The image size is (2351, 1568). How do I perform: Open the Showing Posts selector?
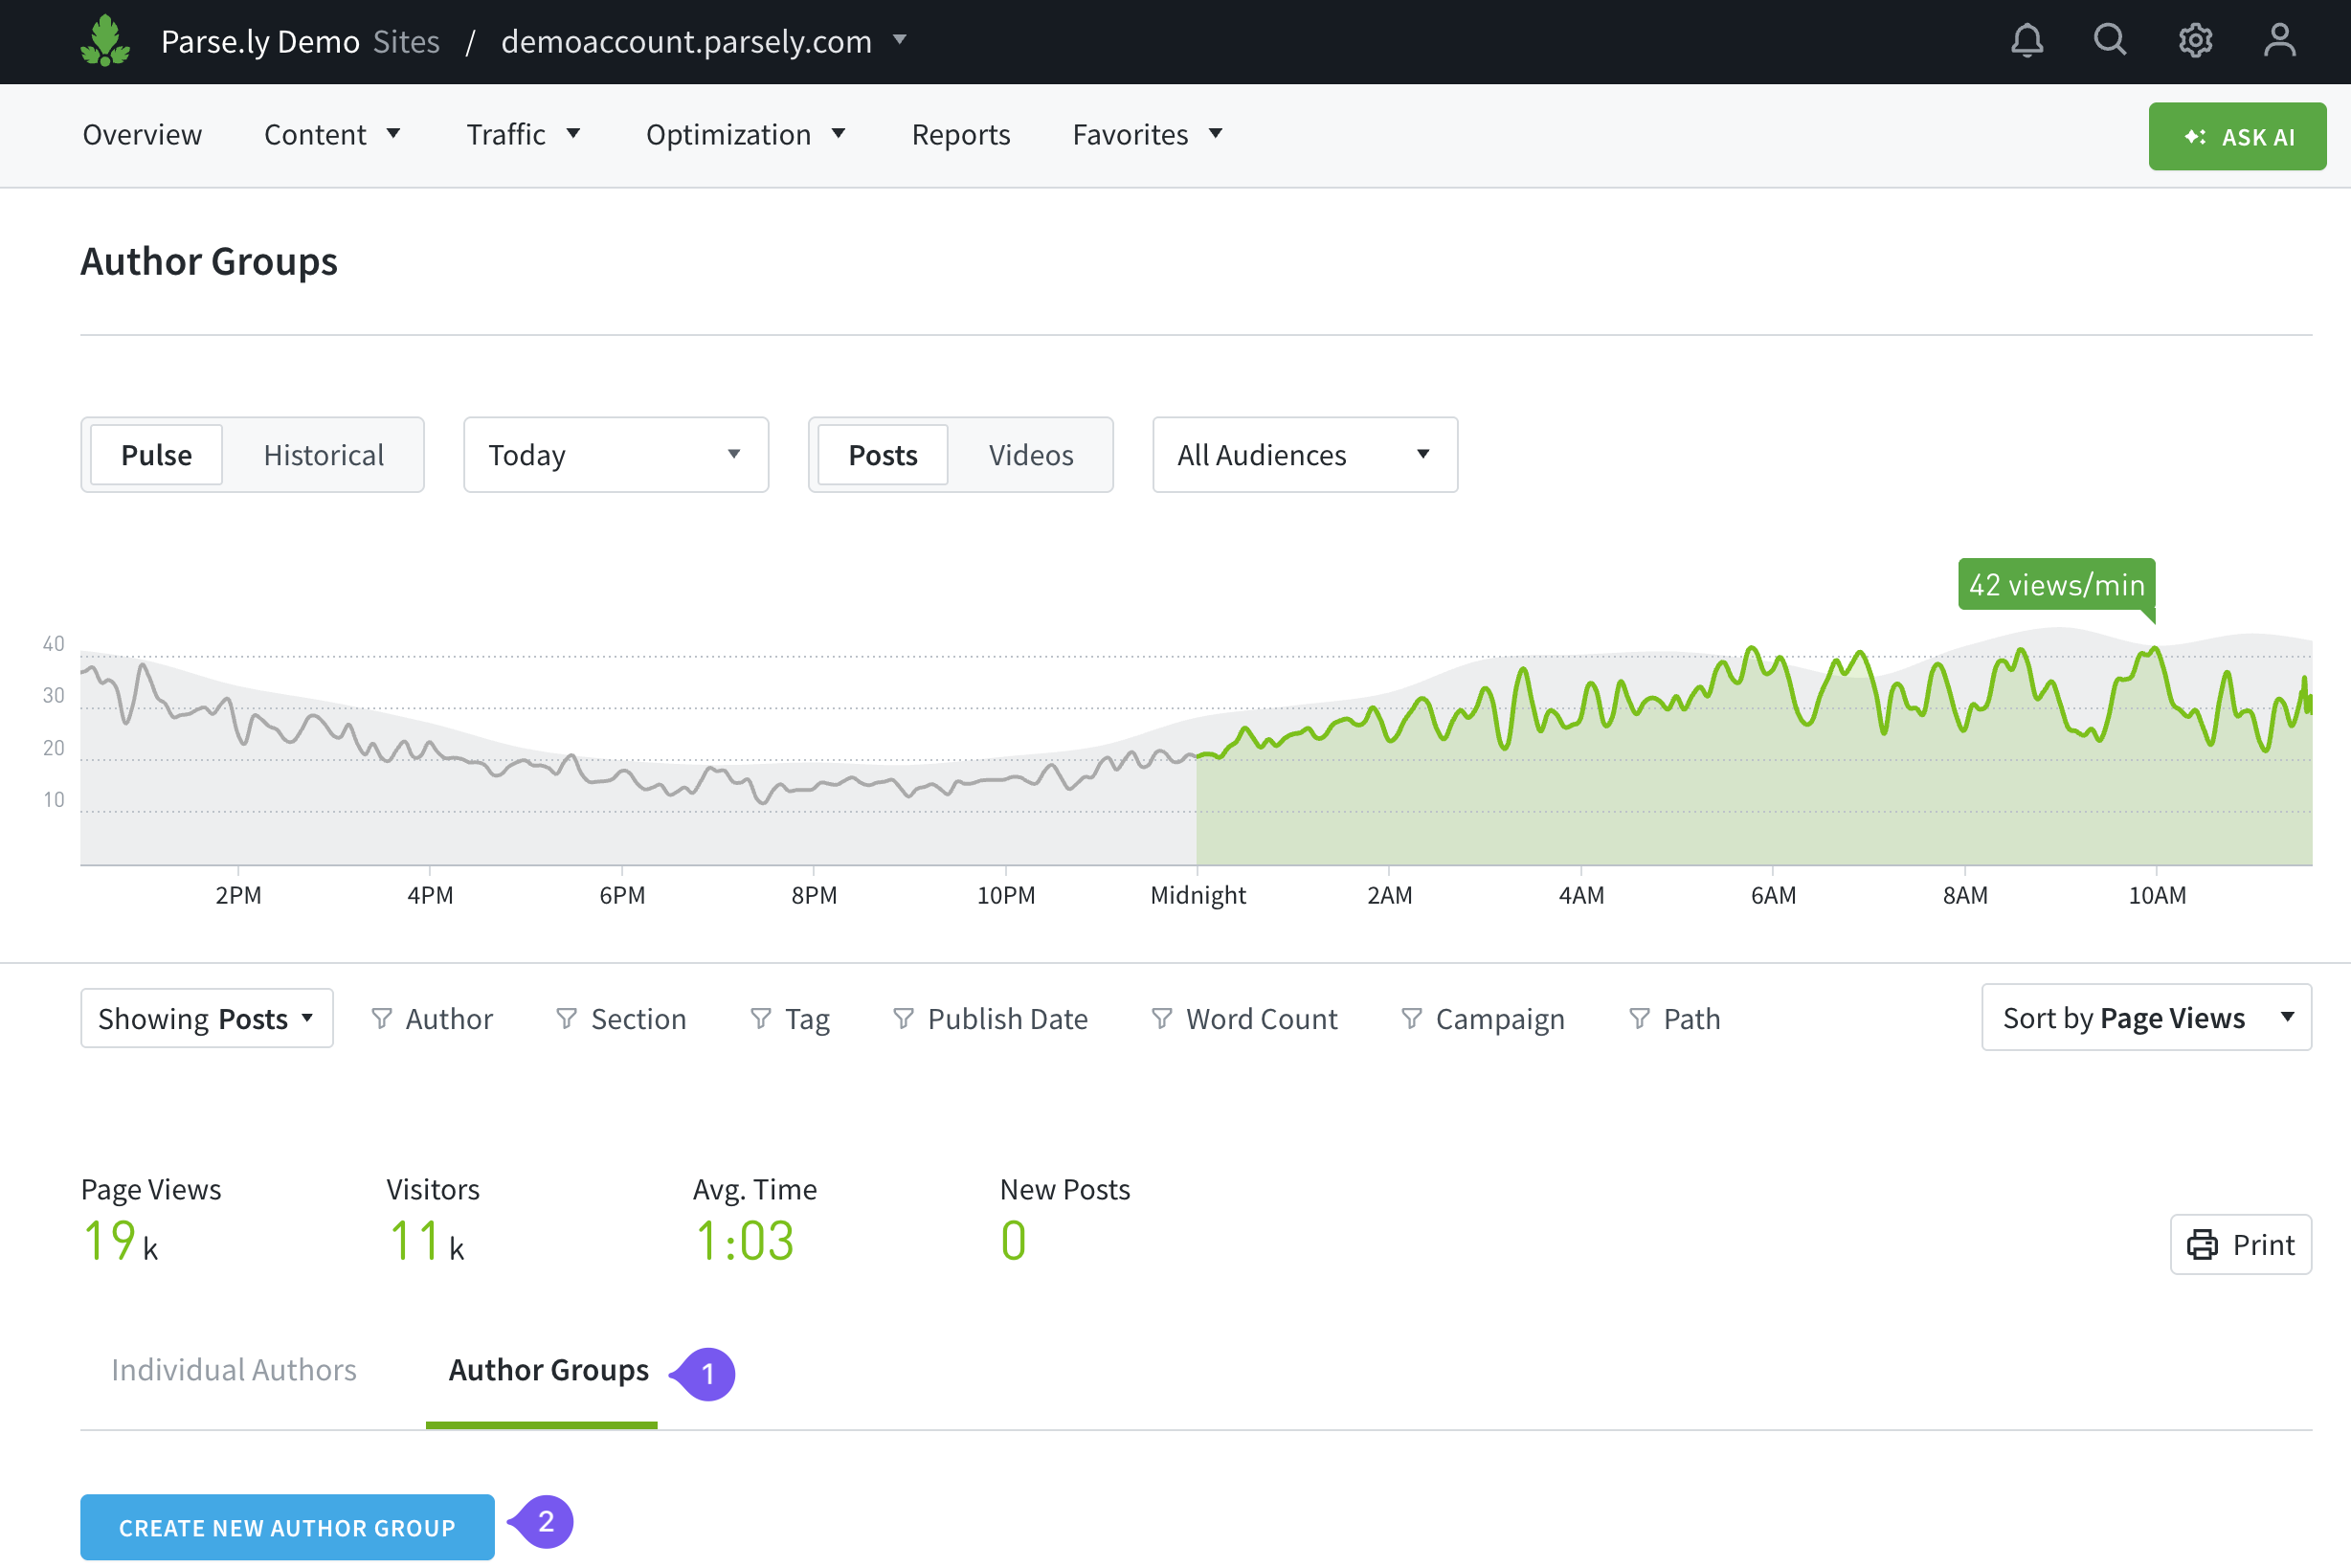[206, 1018]
